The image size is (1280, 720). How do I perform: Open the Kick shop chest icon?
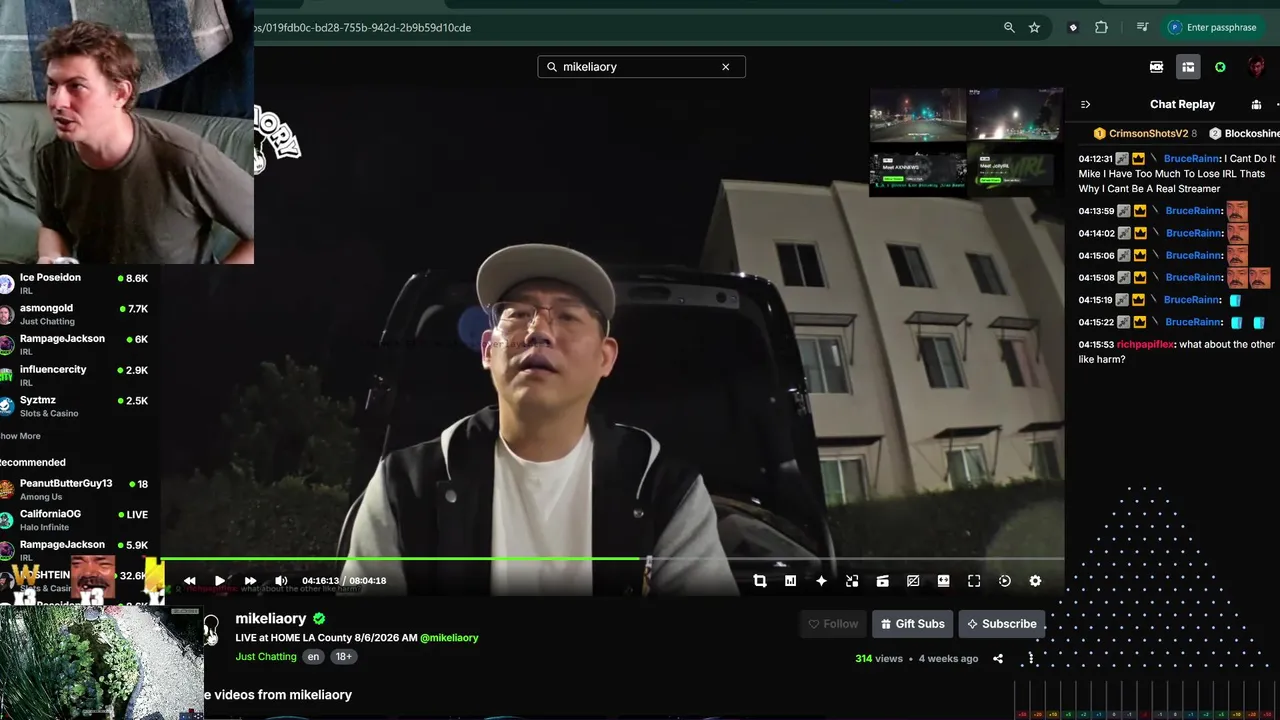click(1188, 67)
